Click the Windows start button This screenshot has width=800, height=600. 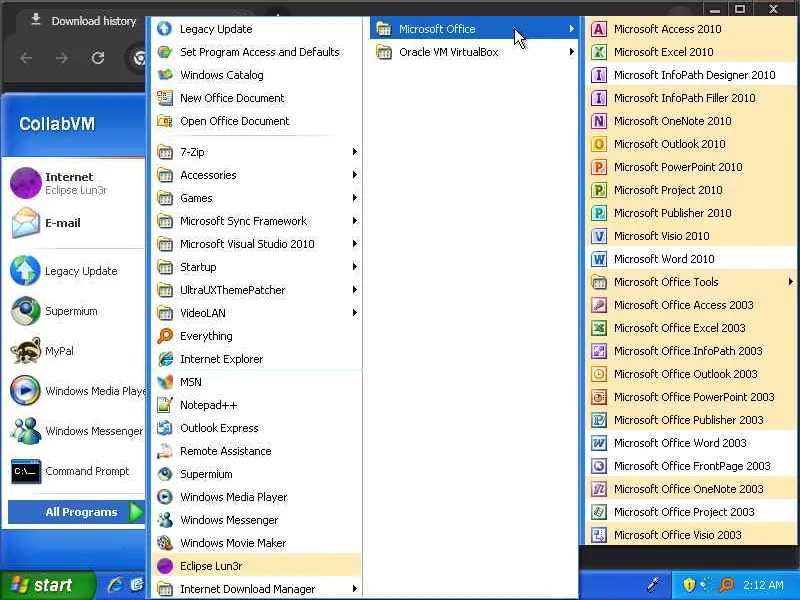(47, 585)
